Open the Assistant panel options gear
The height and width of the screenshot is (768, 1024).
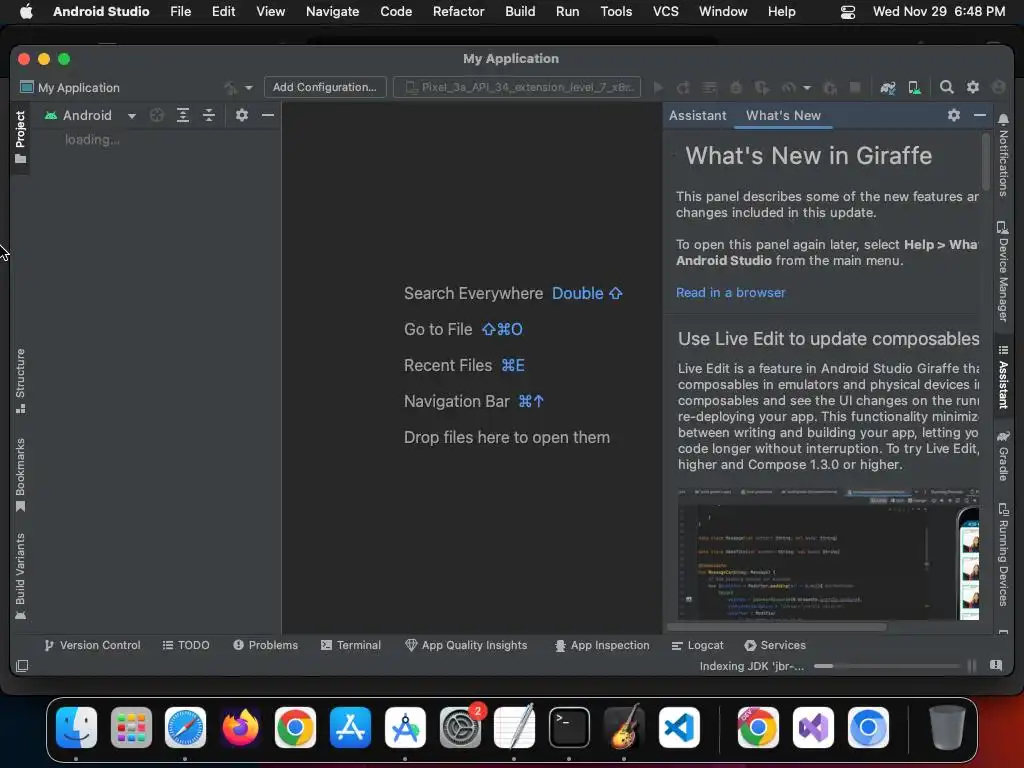click(x=953, y=115)
